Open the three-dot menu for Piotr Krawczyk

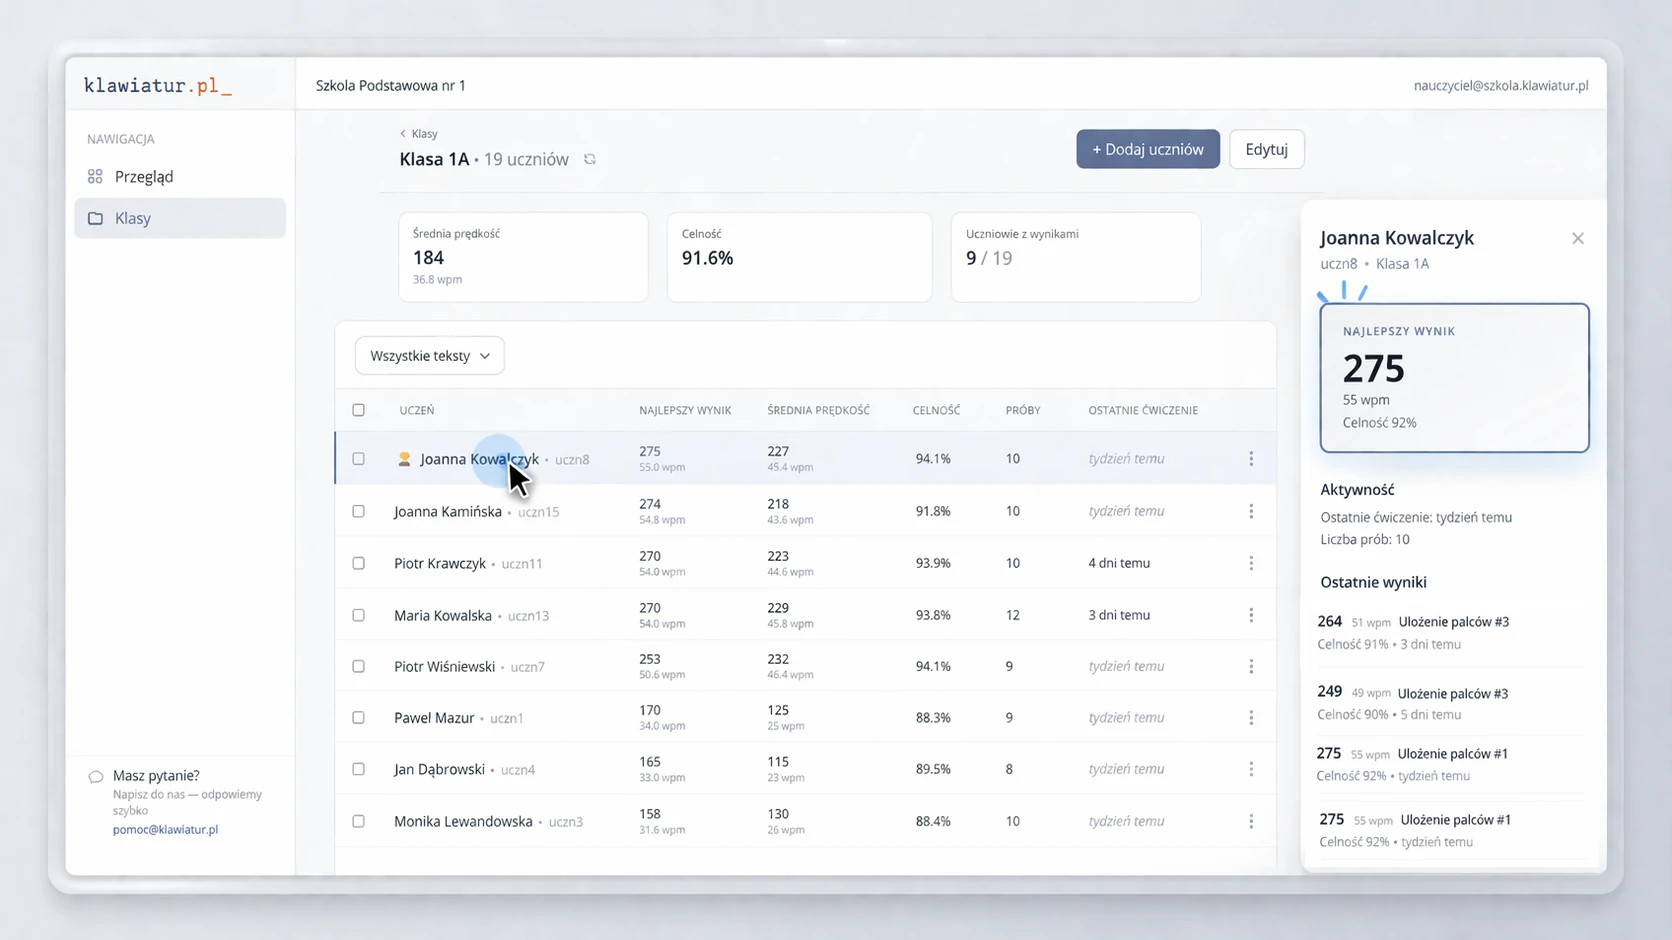pyautogui.click(x=1251, y=563)
